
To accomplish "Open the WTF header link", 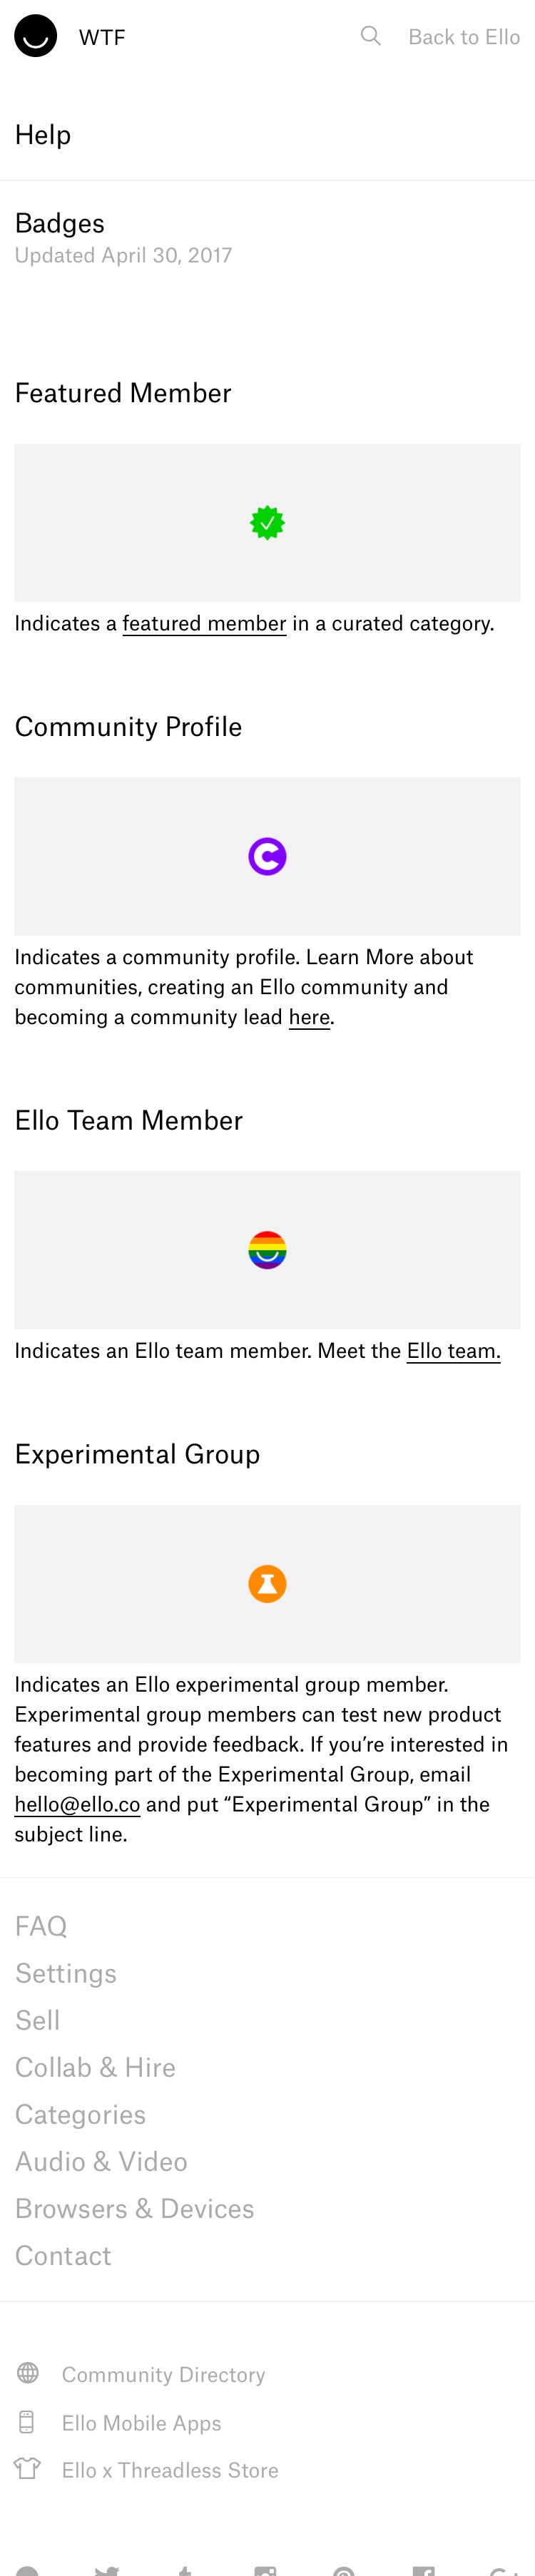I will [x=102, y=37].
